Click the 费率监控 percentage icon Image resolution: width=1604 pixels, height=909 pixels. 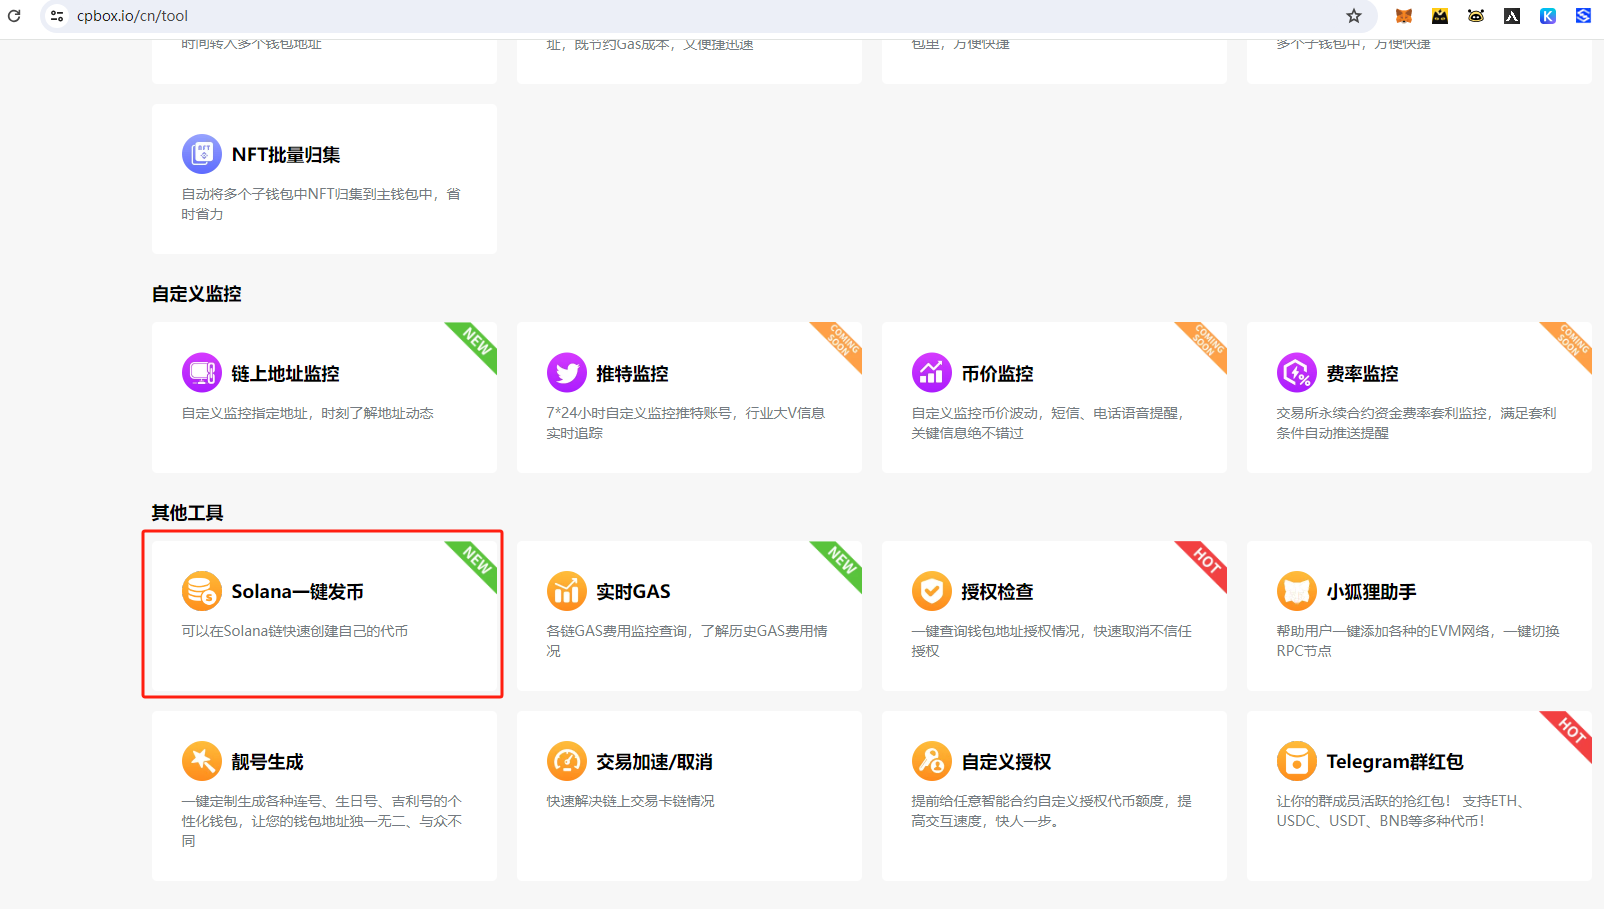[1297, 373]
